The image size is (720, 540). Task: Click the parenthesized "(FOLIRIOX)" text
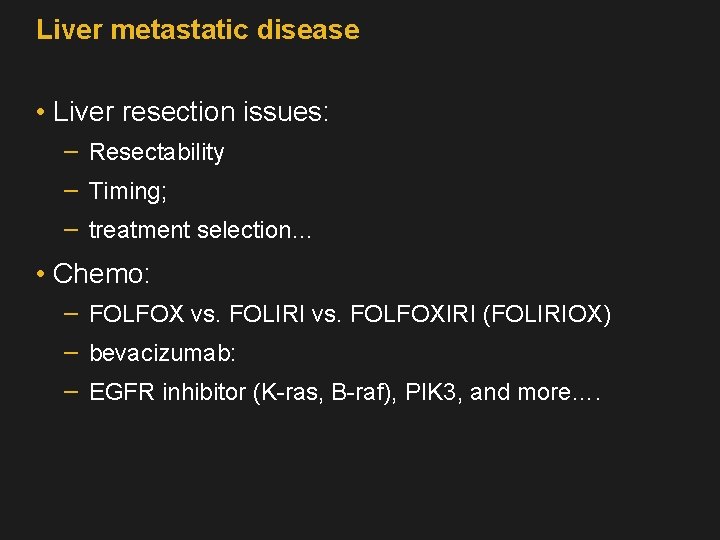tap(546, 315)
